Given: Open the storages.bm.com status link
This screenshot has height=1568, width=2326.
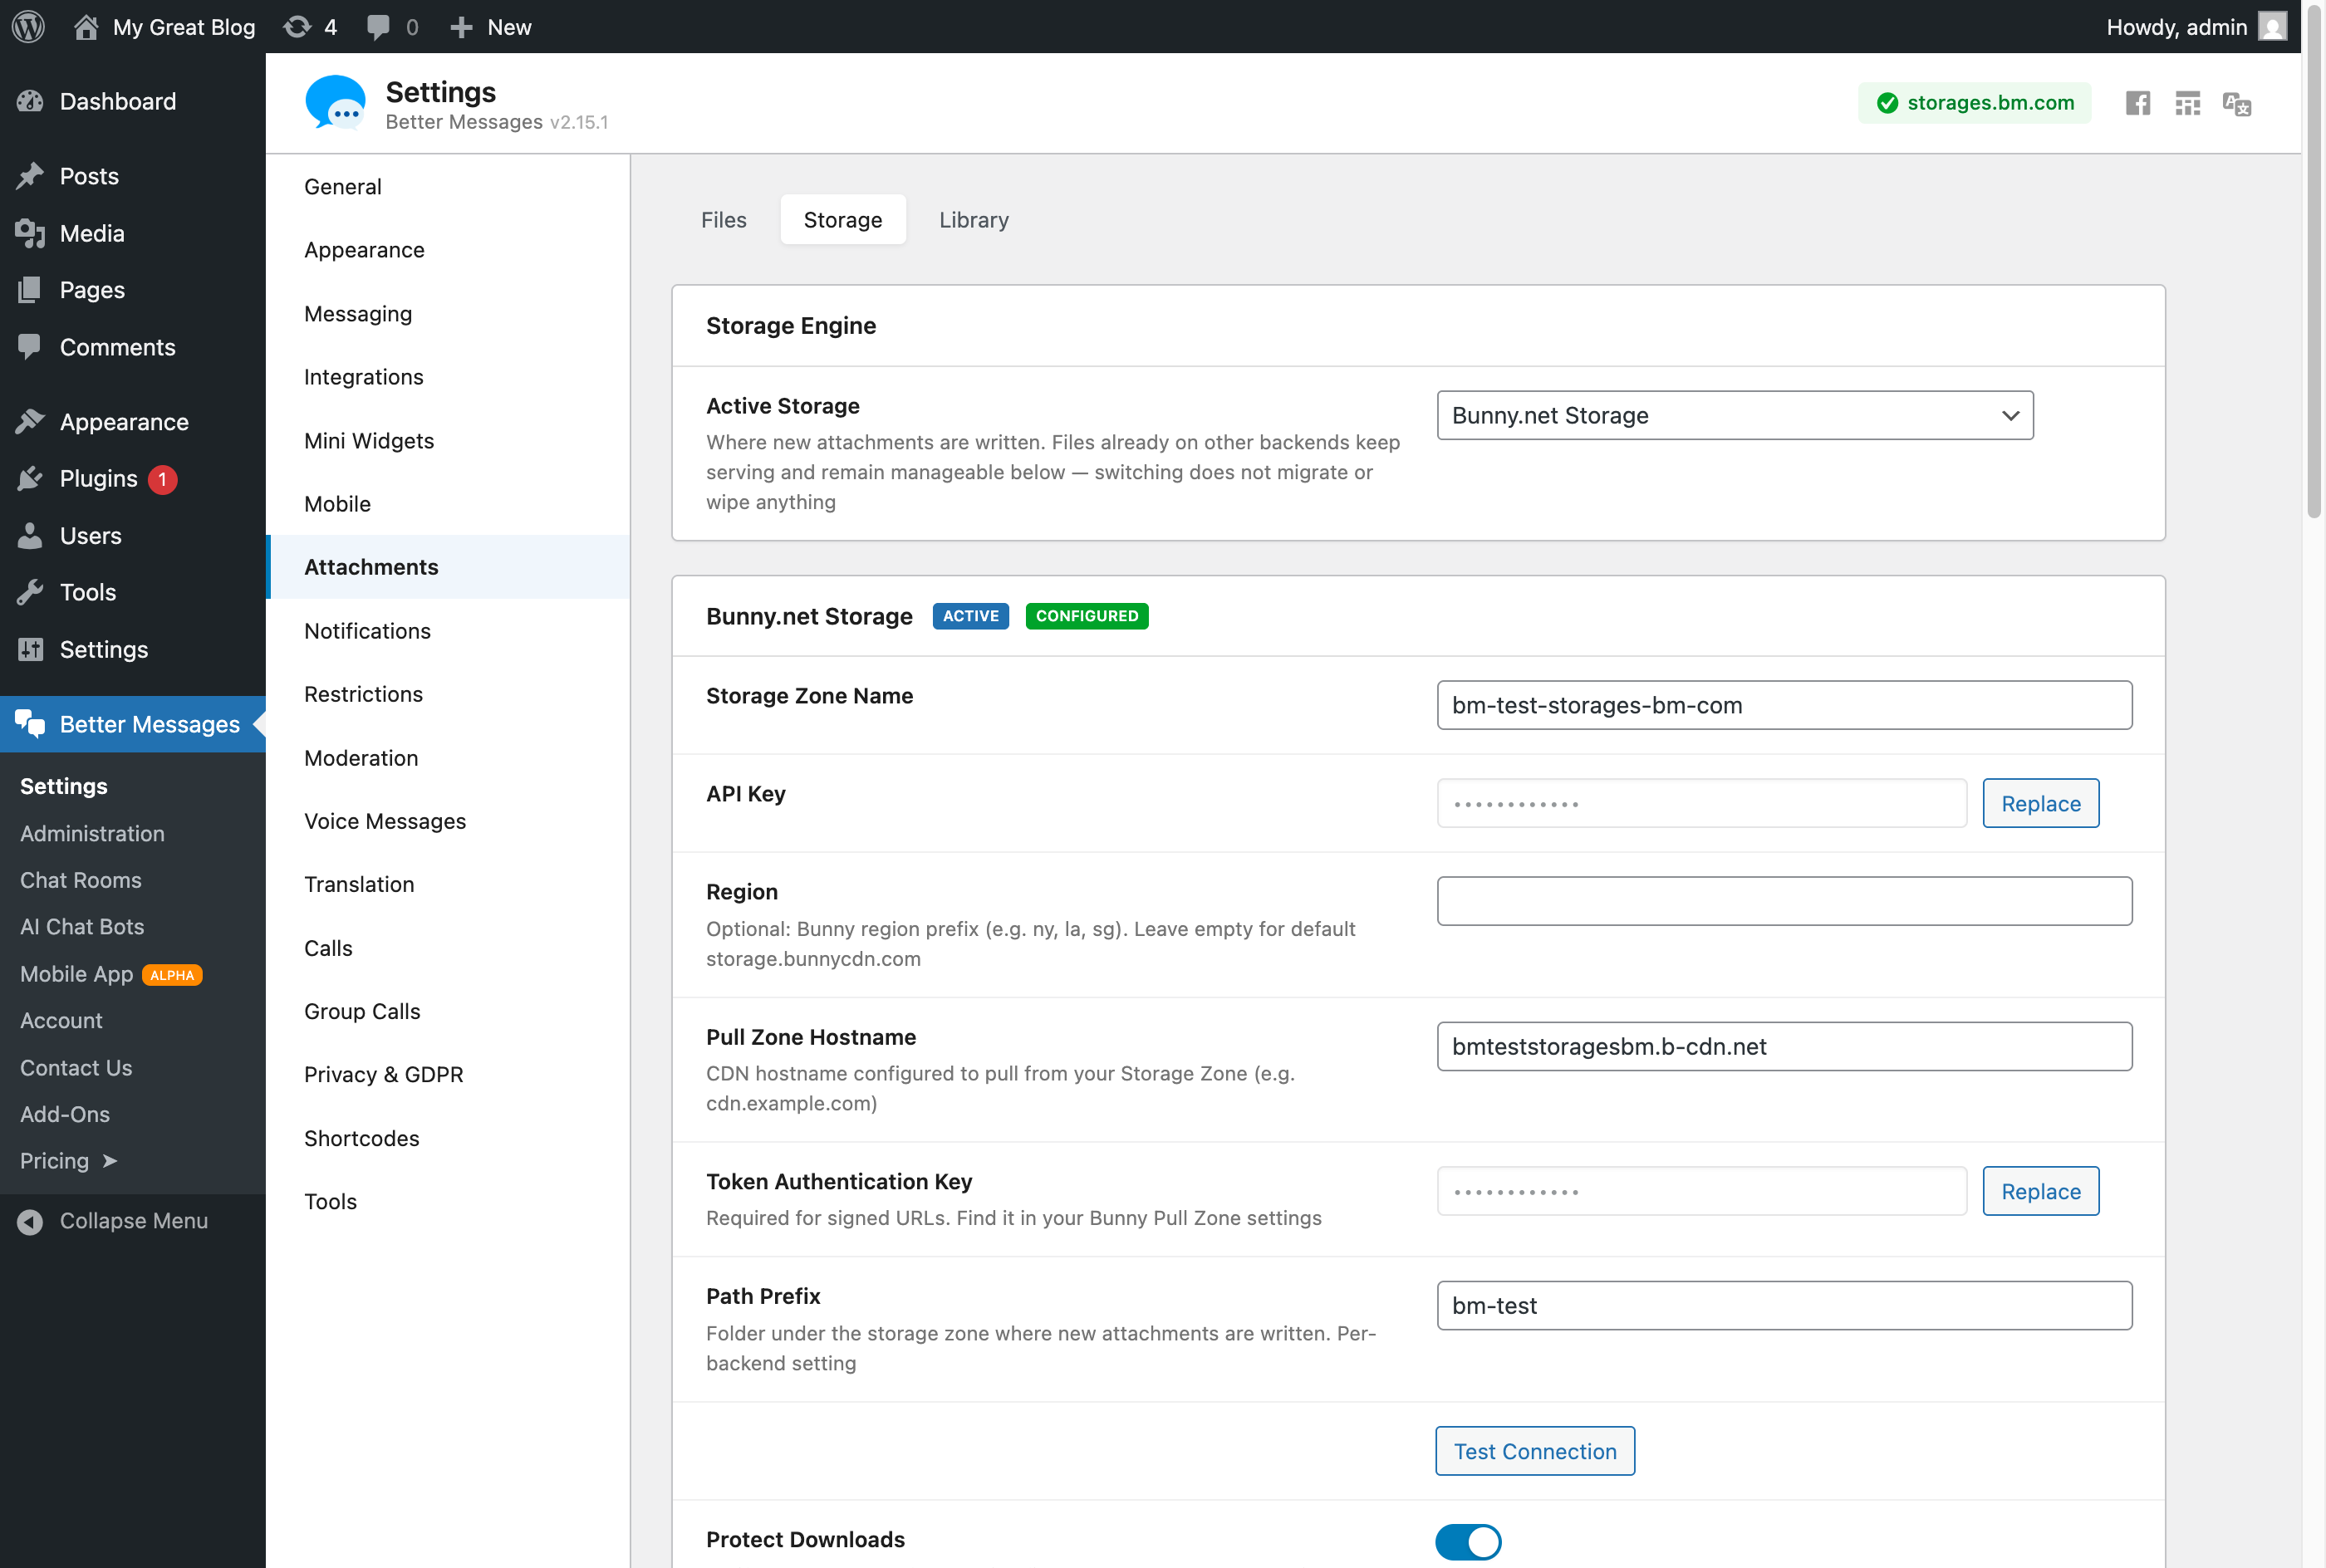Looking at the screenshot, I should 1974,103.
